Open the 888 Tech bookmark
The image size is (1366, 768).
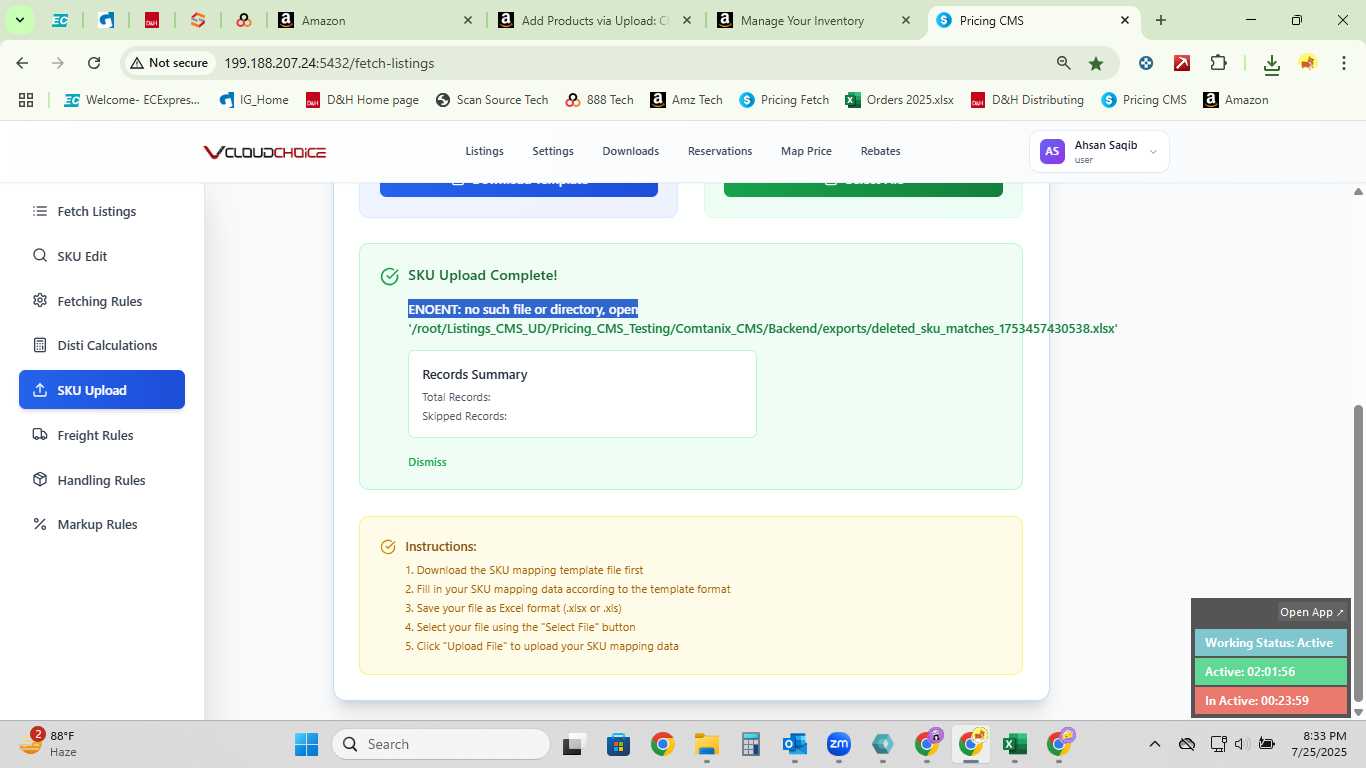[x=600, y=100]
